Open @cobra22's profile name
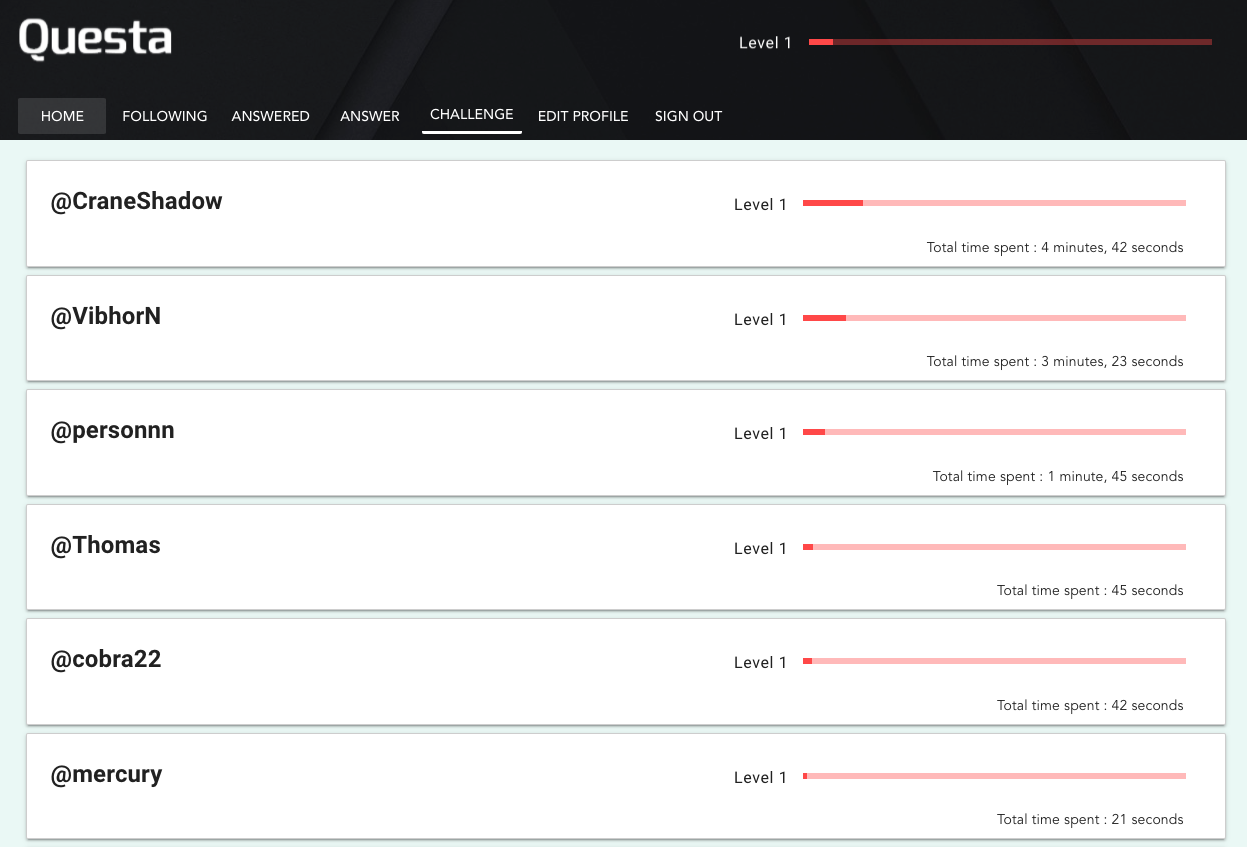Screen dimensions: 1247x847 [106, 660]
